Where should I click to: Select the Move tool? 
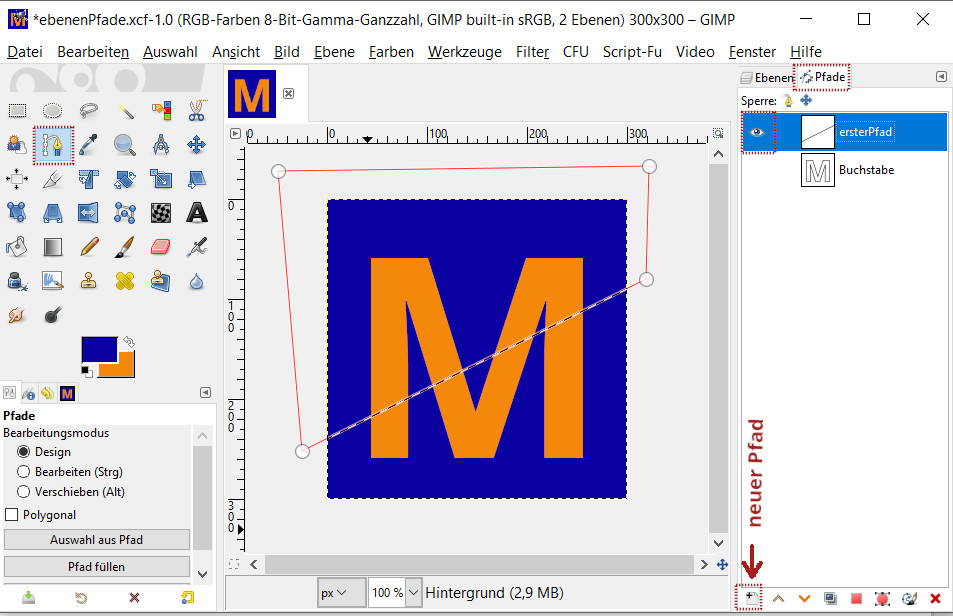(x=196, y=145)
